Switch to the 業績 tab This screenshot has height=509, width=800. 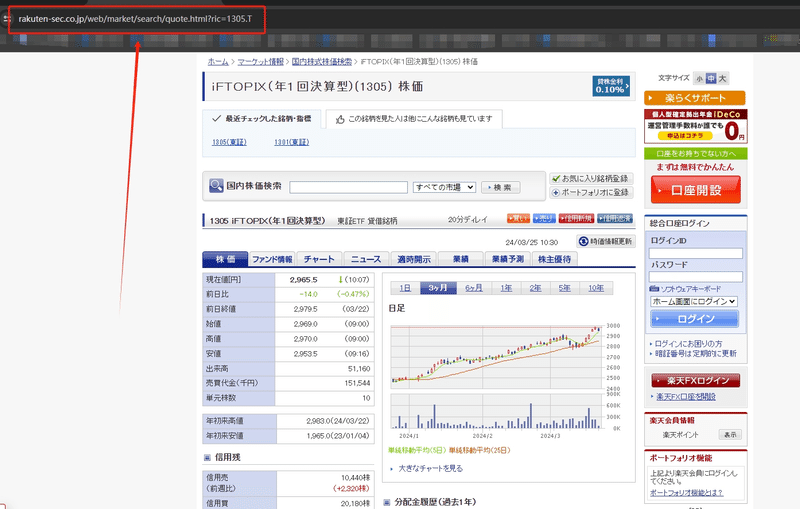460,259
